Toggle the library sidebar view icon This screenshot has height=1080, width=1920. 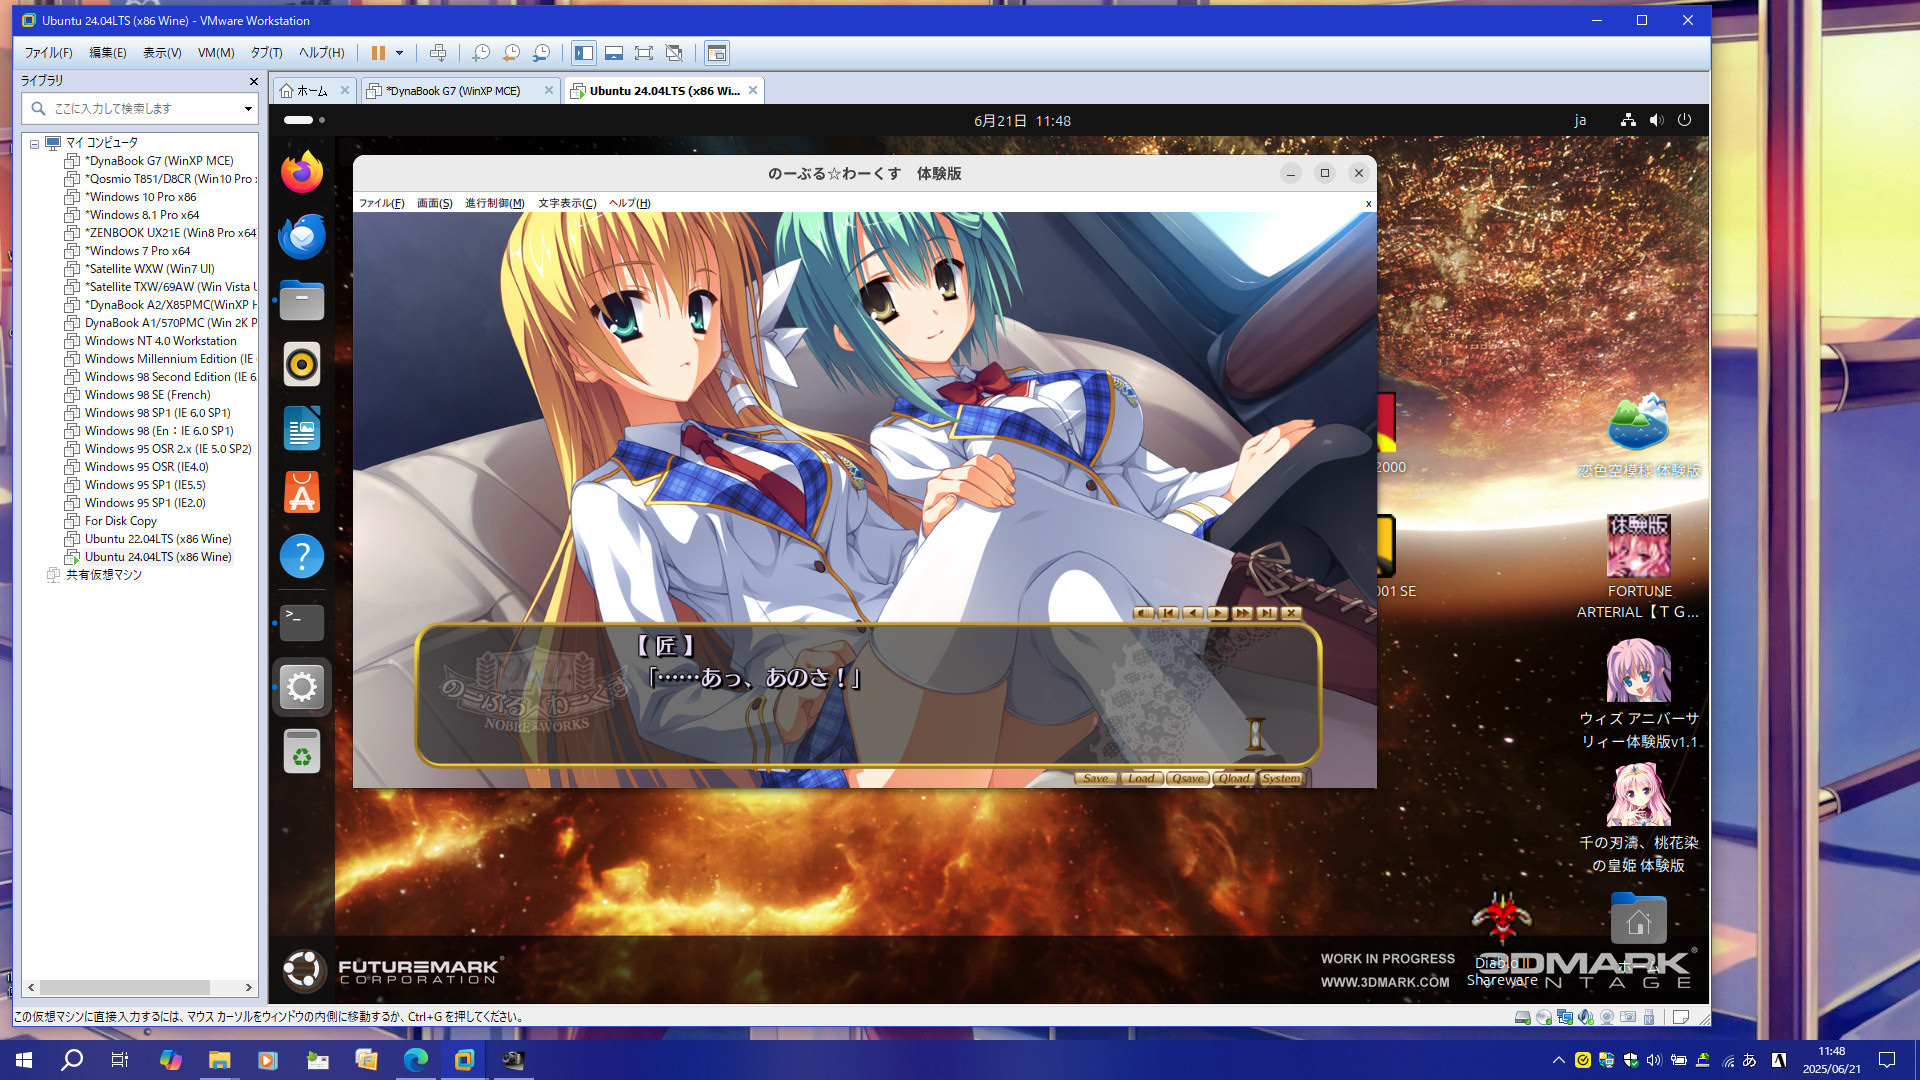coord(584,53)
